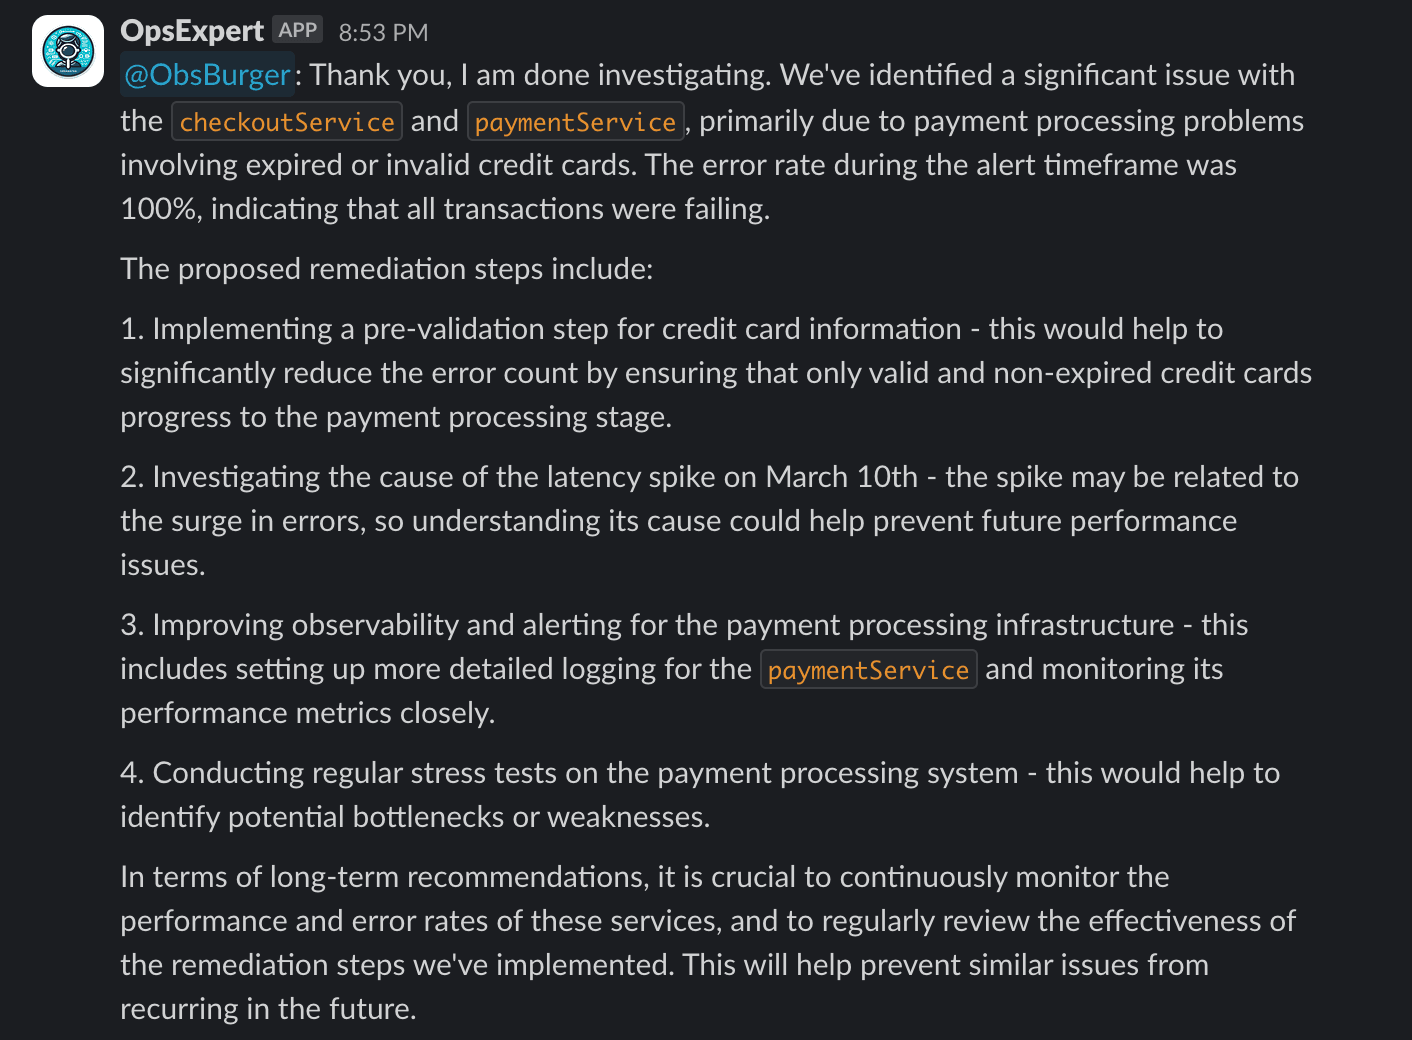
Task: Click the robot face icon in the avatar
Action: [67, 50]
